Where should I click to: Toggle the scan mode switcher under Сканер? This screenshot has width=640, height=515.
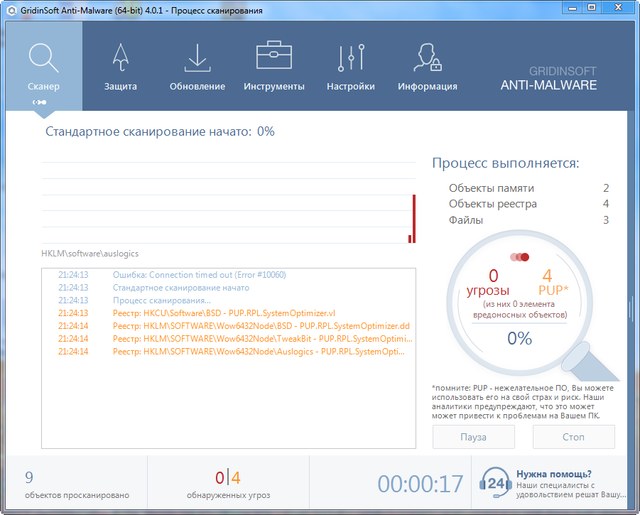pyautogui.click(x=39, y=102)
